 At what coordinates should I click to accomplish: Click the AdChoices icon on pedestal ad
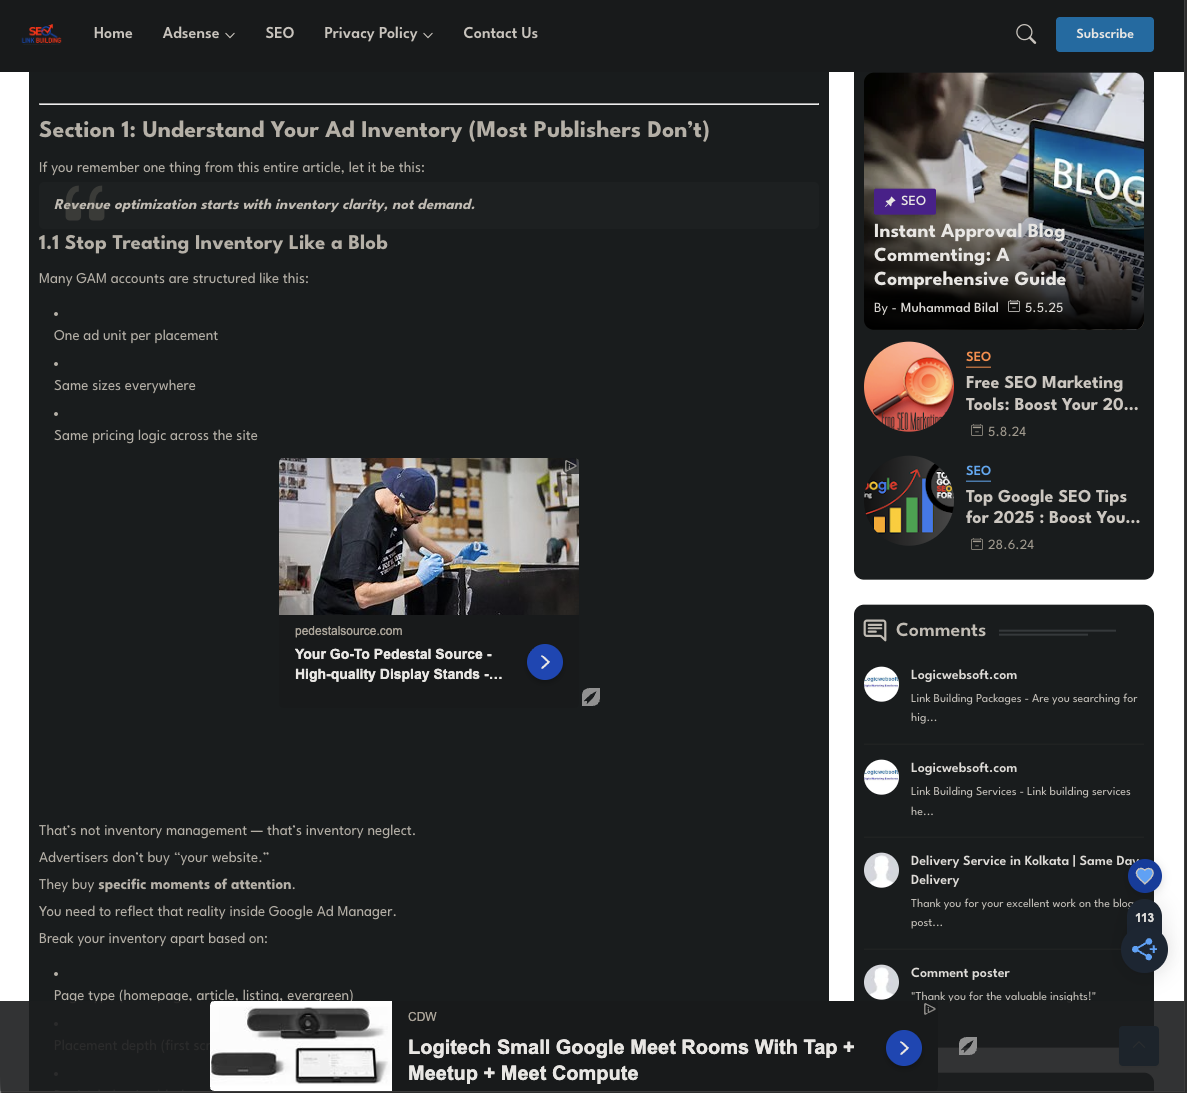point(570,466)
